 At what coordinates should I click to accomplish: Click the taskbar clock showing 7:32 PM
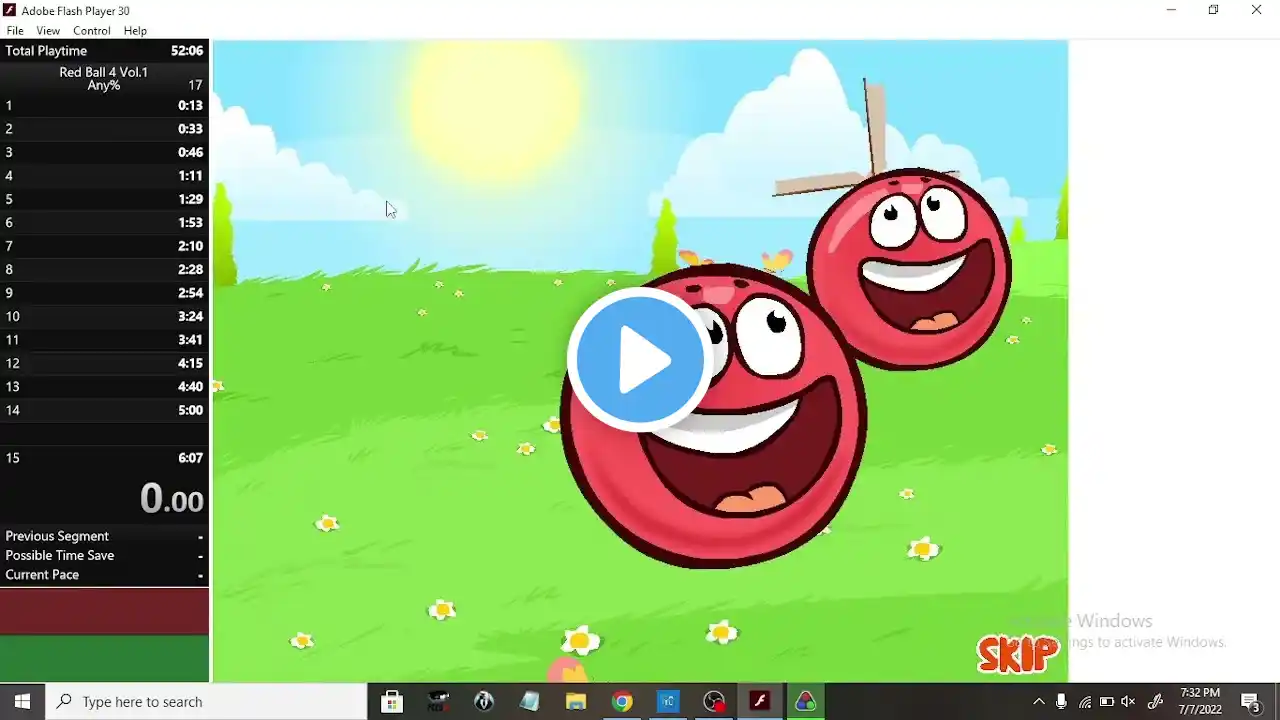point(1200,701)
